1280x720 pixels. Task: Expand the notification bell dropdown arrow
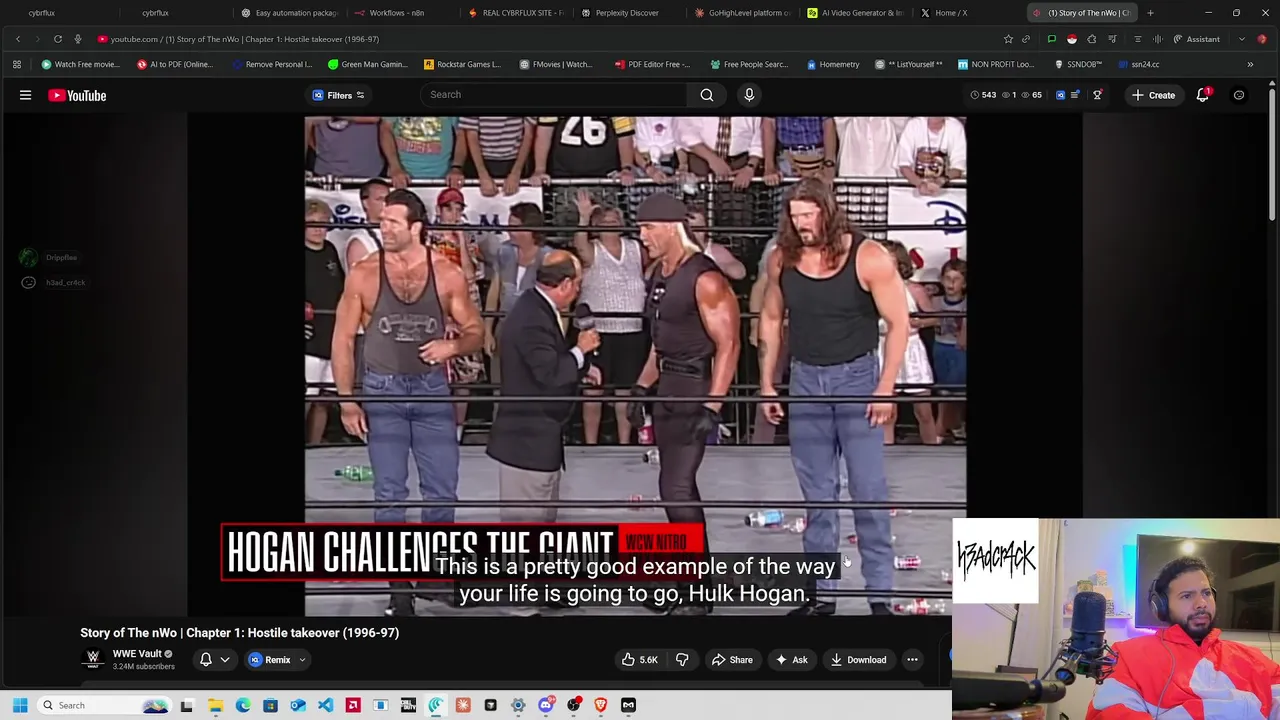(225, 660)
